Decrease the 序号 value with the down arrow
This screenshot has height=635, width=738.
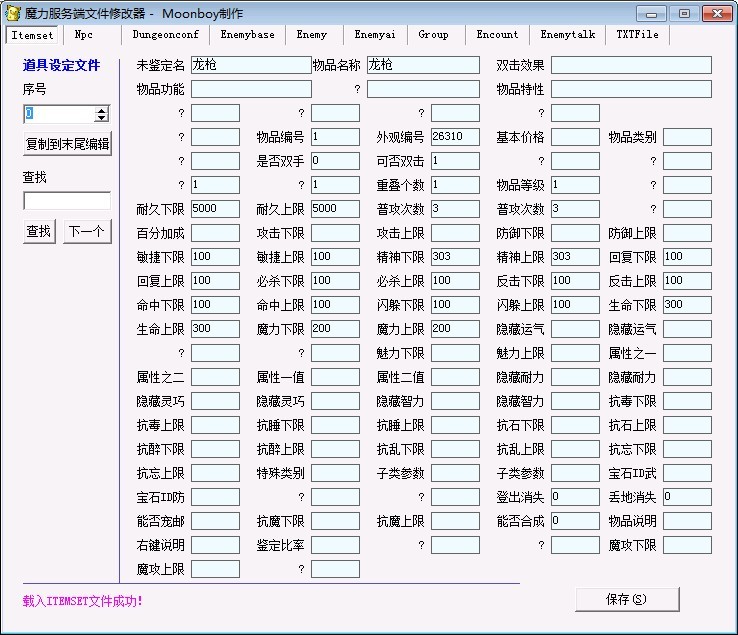[x=101, y=118]
